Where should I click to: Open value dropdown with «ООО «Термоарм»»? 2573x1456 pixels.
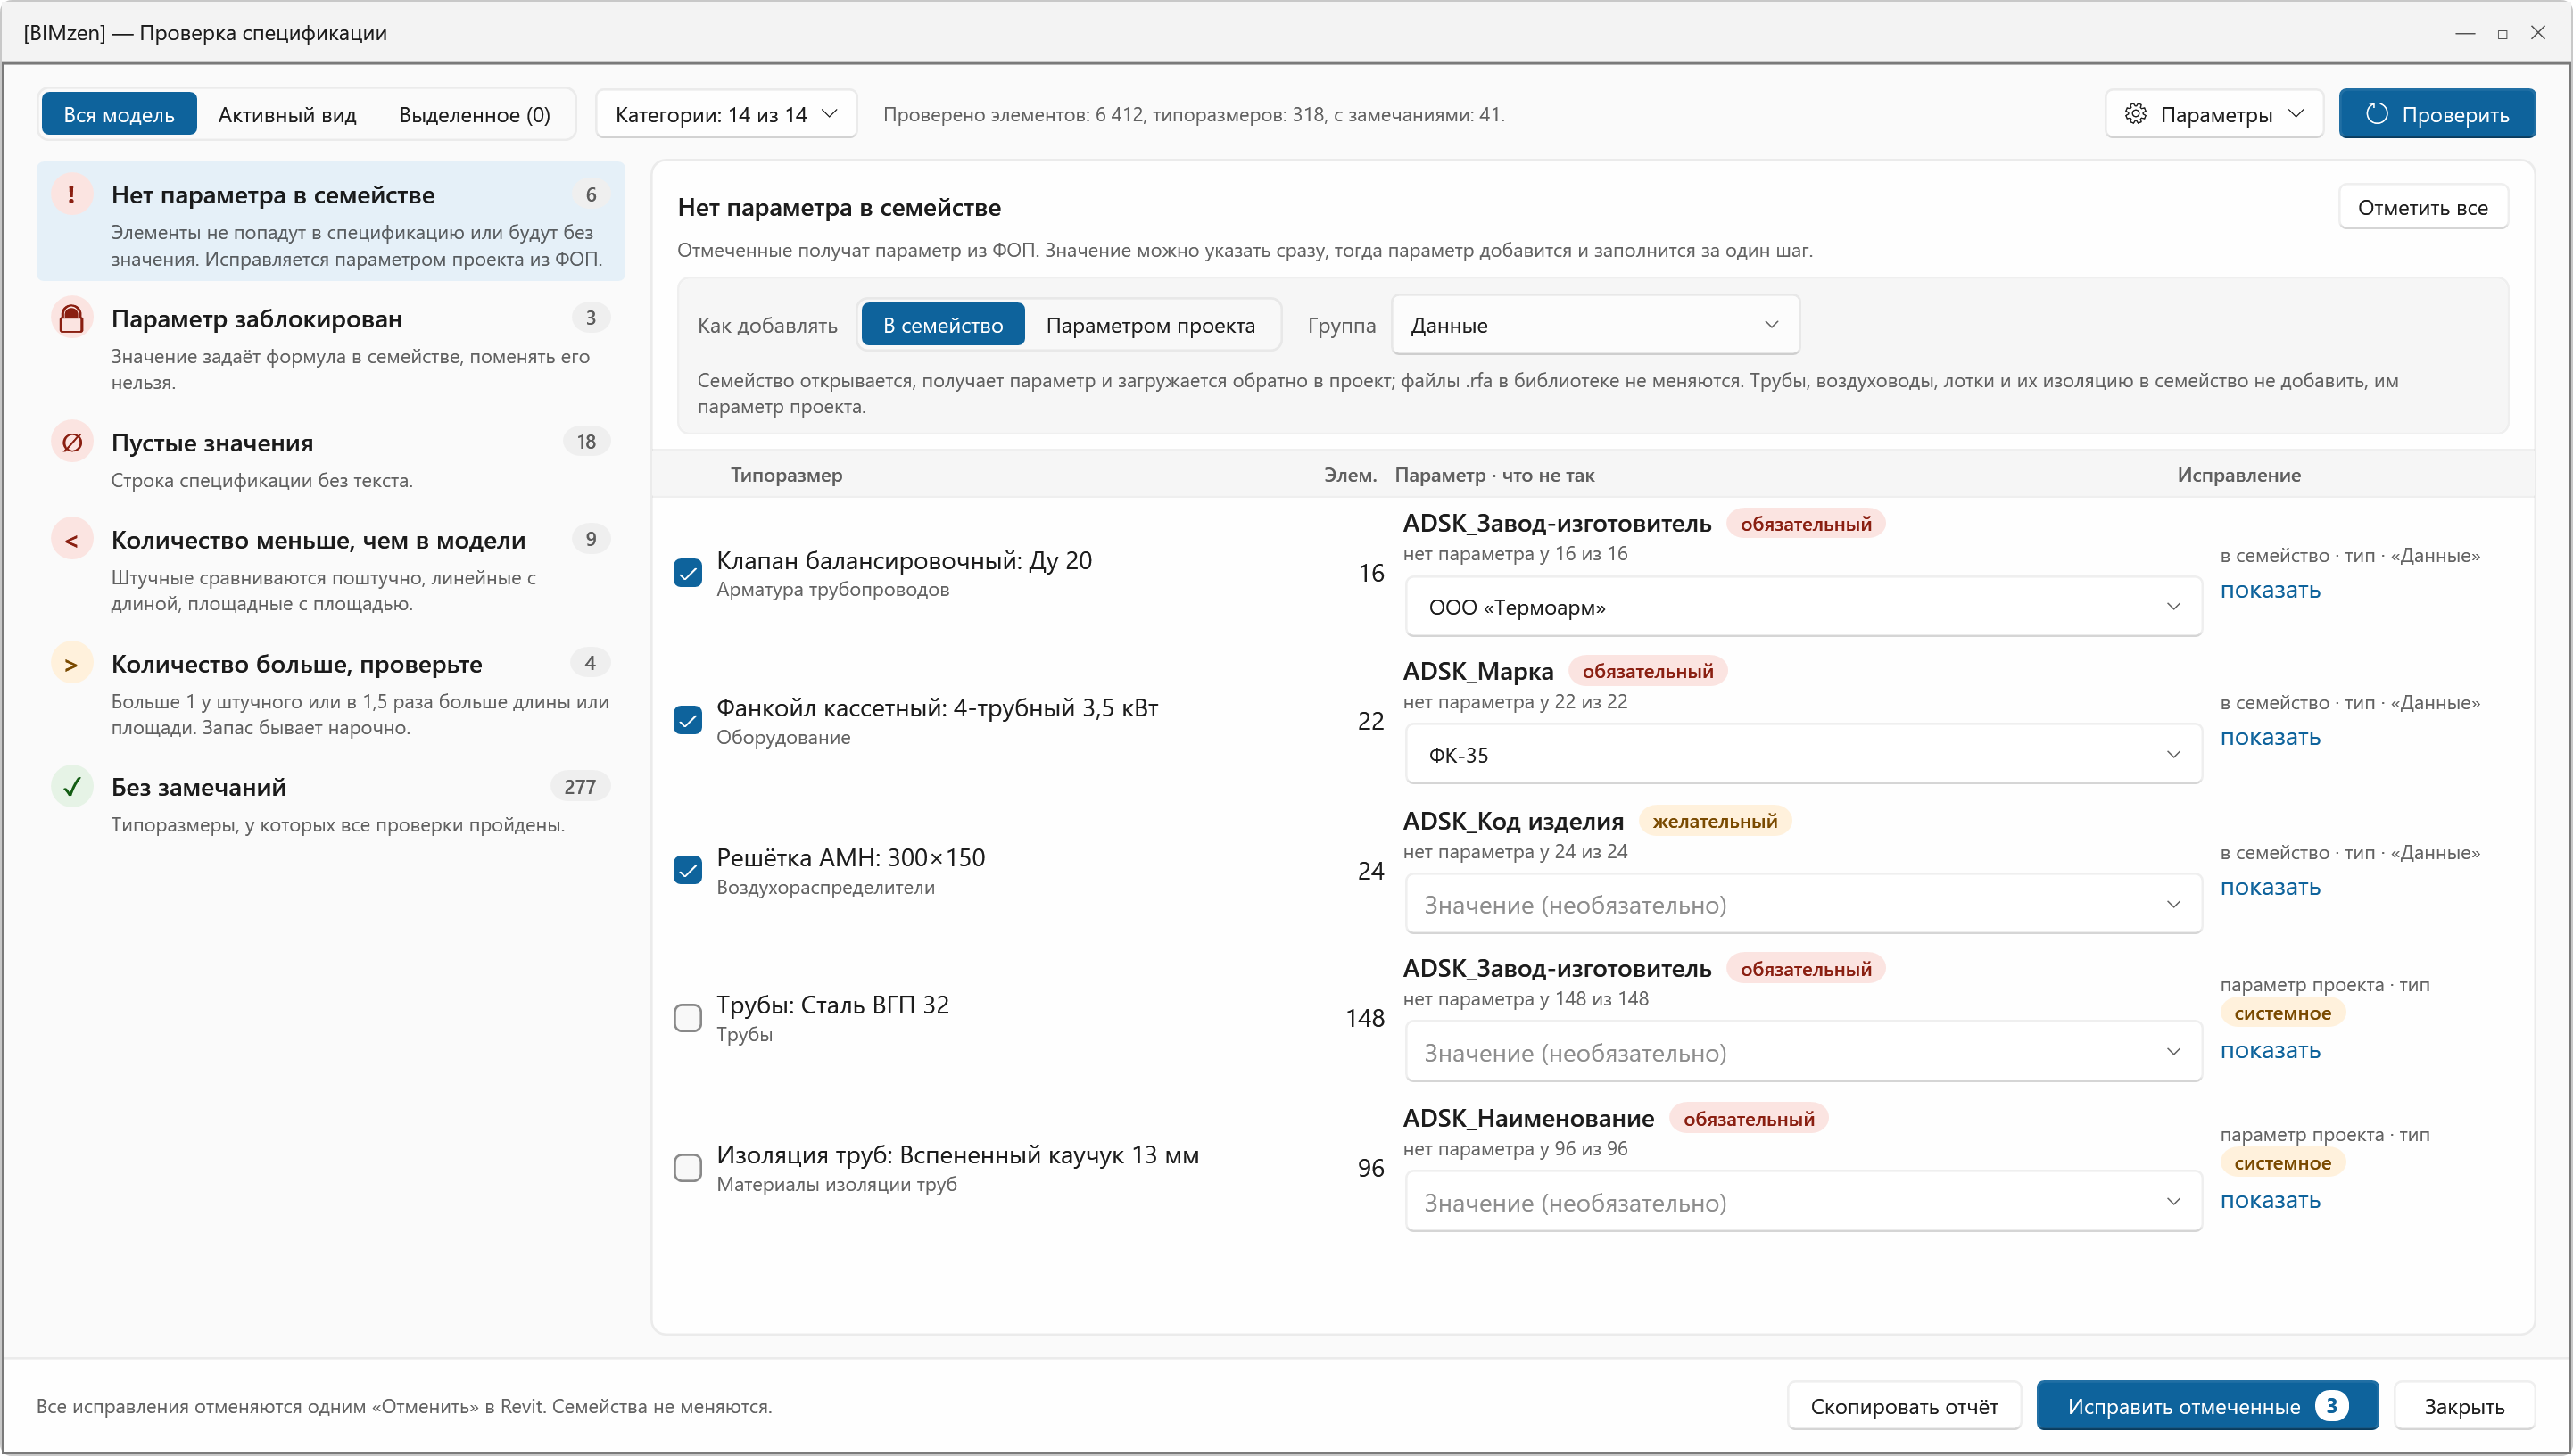coord(1803,607)
